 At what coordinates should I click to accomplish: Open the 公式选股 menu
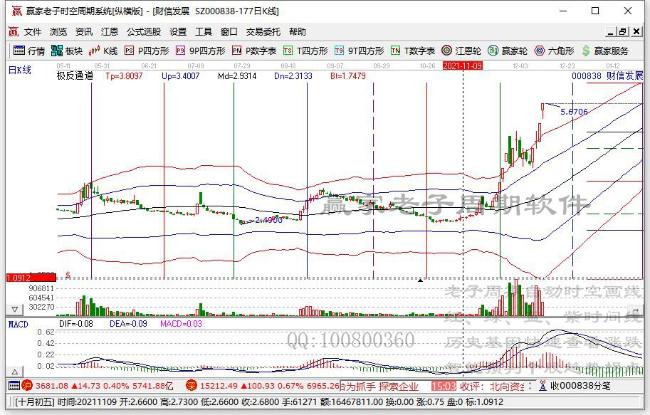[x=143, y=32]
